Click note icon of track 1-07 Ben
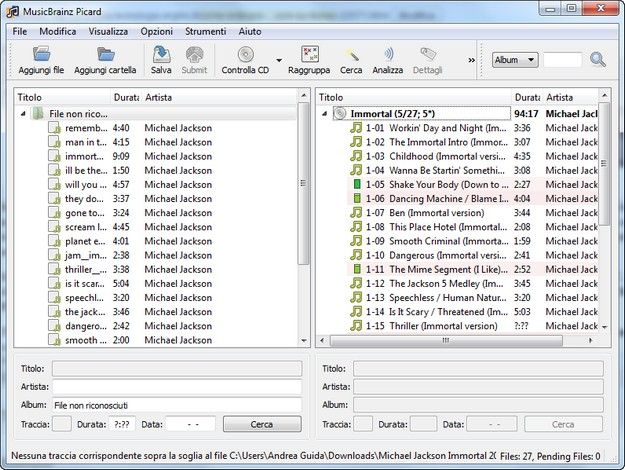625x470 pixels. pos(356,212)
